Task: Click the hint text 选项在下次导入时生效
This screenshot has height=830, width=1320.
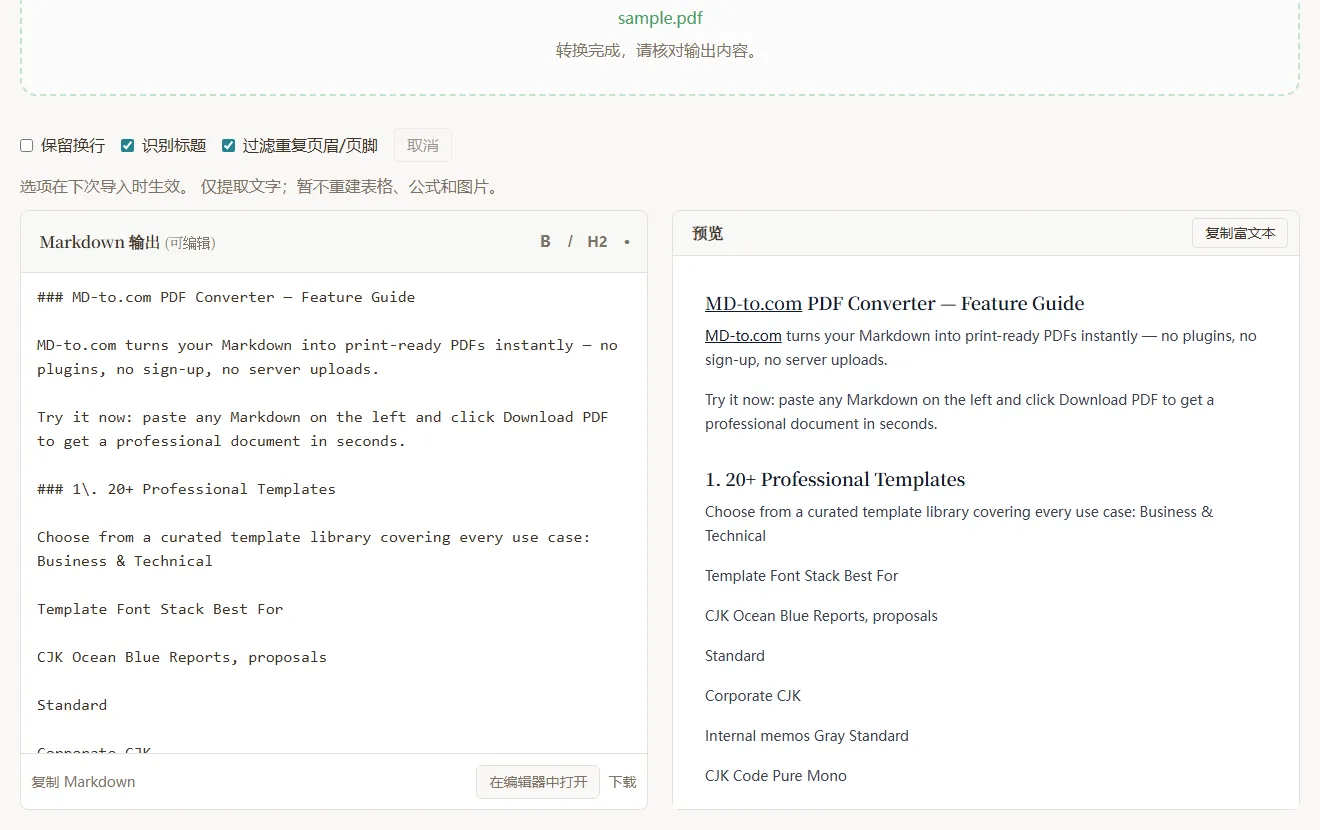Action: click(x=105, y=187)
